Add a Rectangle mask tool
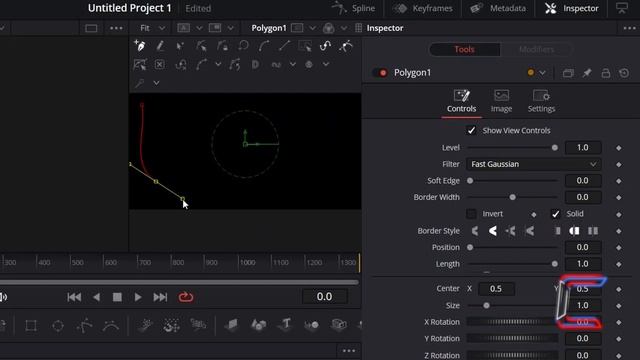Image resolution: width=640 pixels, height=360 pixels. (x=31, y=325)
